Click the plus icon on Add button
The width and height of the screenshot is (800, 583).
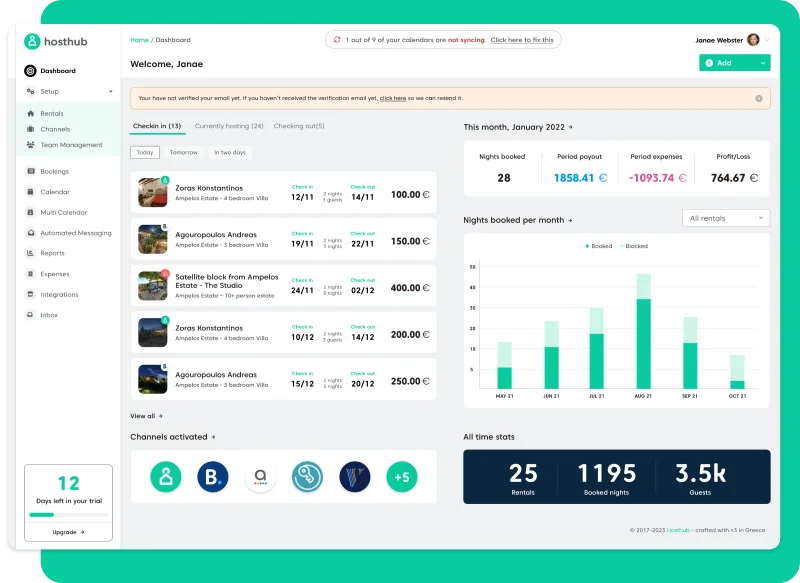point(709,63)
